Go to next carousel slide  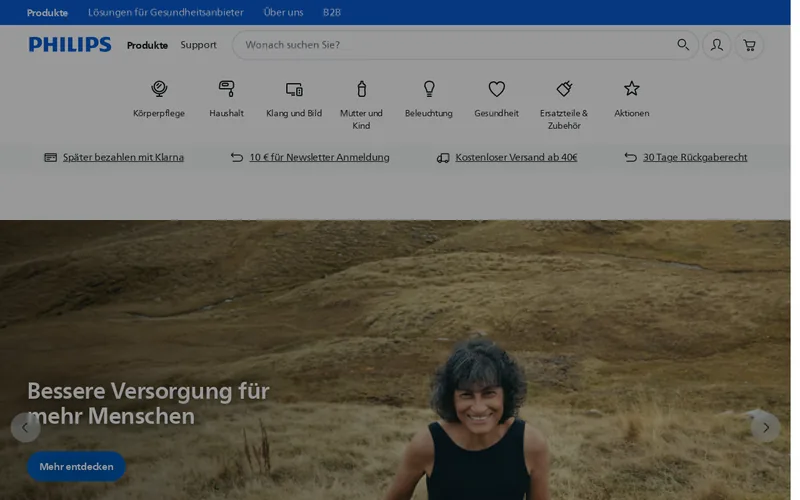tap(765, 427)
